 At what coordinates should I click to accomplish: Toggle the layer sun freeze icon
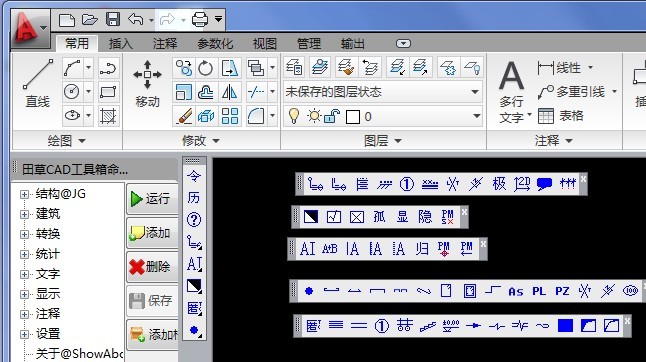(x=314, y=116)
